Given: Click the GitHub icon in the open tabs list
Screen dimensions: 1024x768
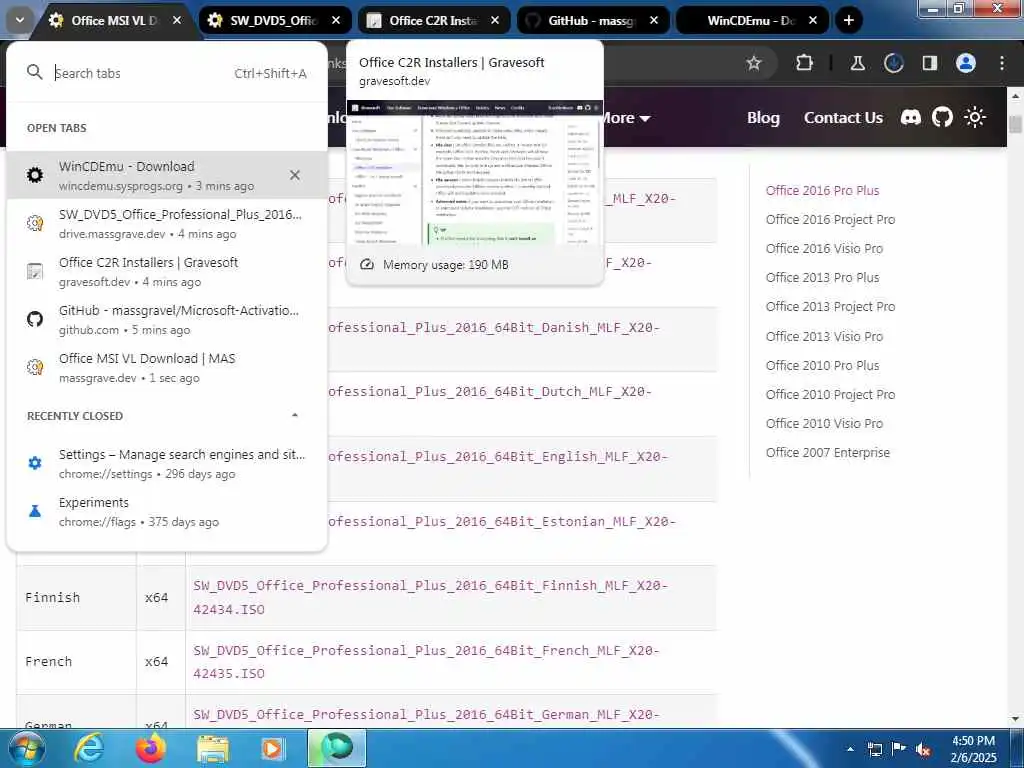Looking at the screenshot, I should pyautogui.click(x=35, y=319).
